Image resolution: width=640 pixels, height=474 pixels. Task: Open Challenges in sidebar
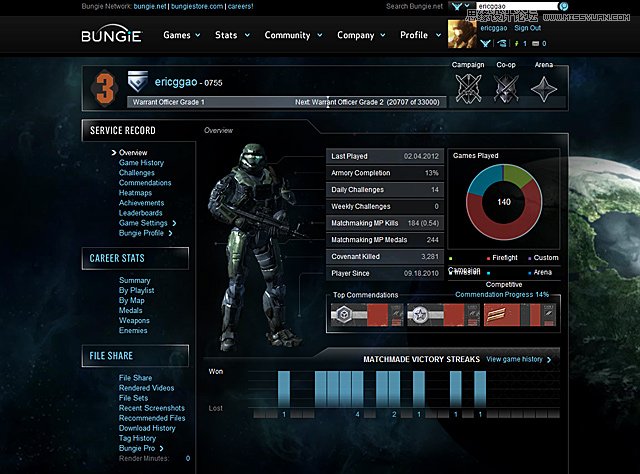[x=137, y=173]
